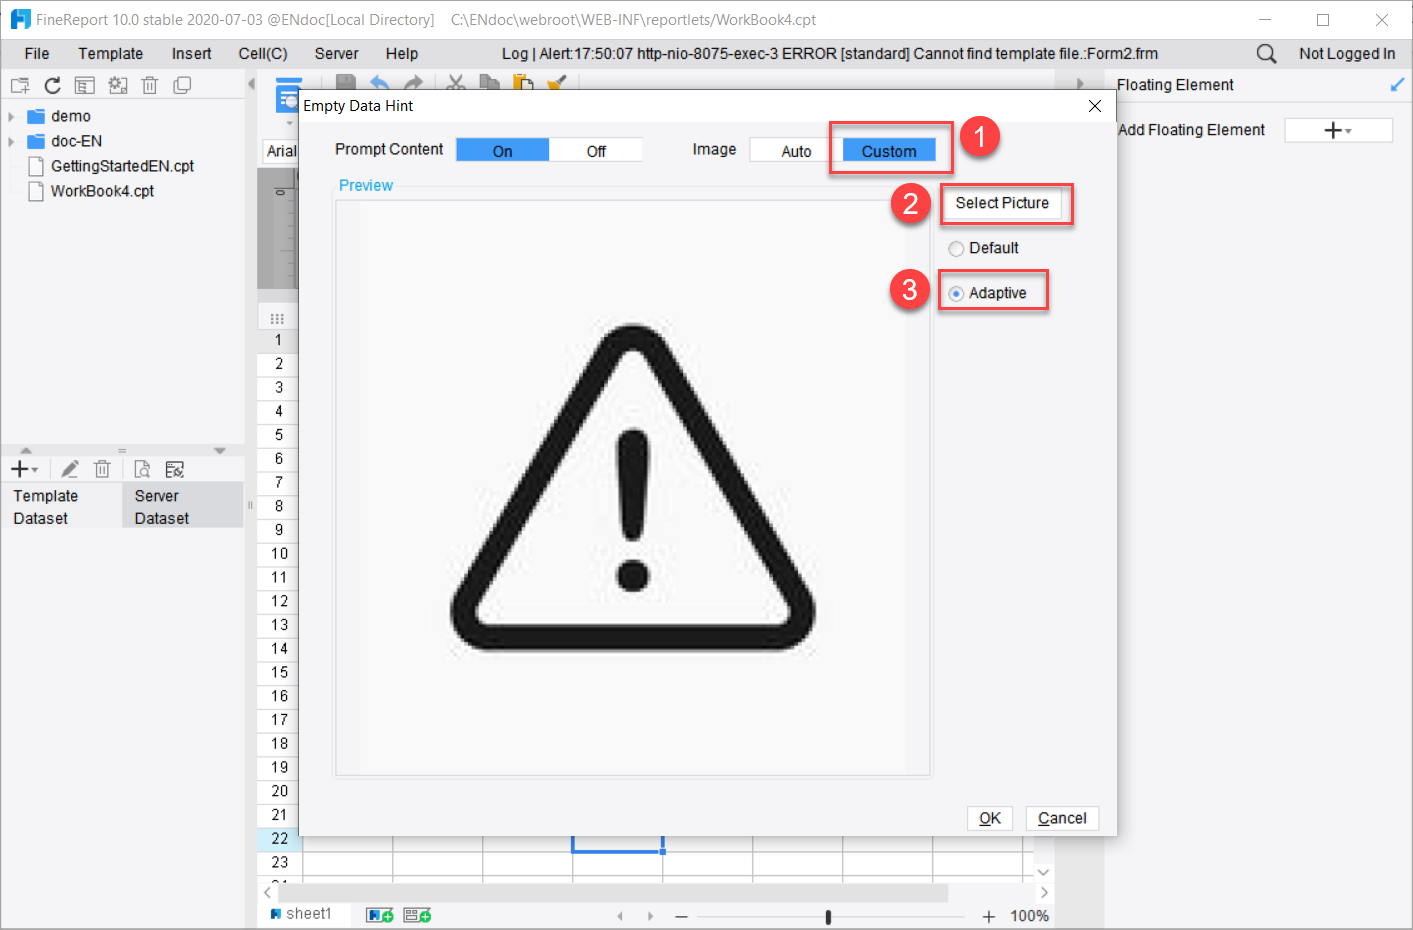Click the redo arrow in the toolbar
Screen dimensions: 1413x930
[413, 83]
